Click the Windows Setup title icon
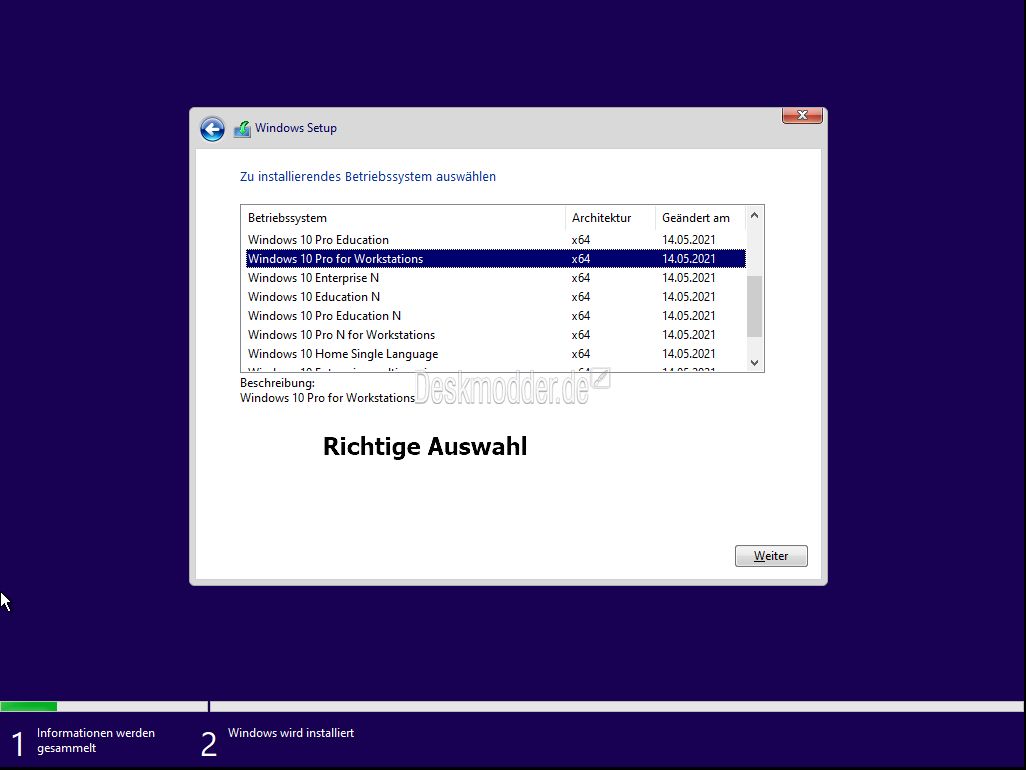 tap(242, 129)
